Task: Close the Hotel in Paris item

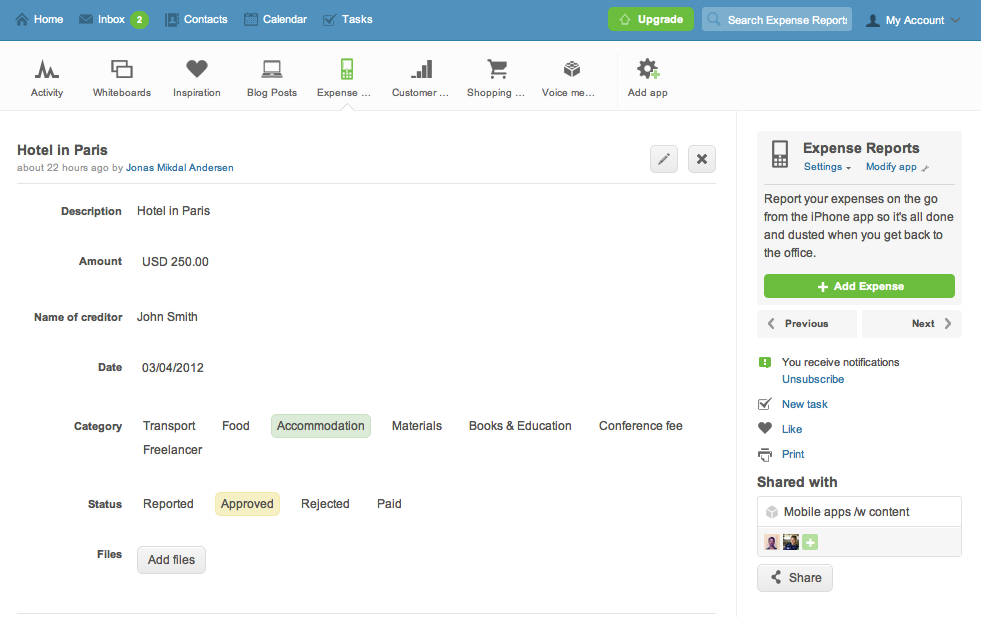Action: tap(702, 159)
